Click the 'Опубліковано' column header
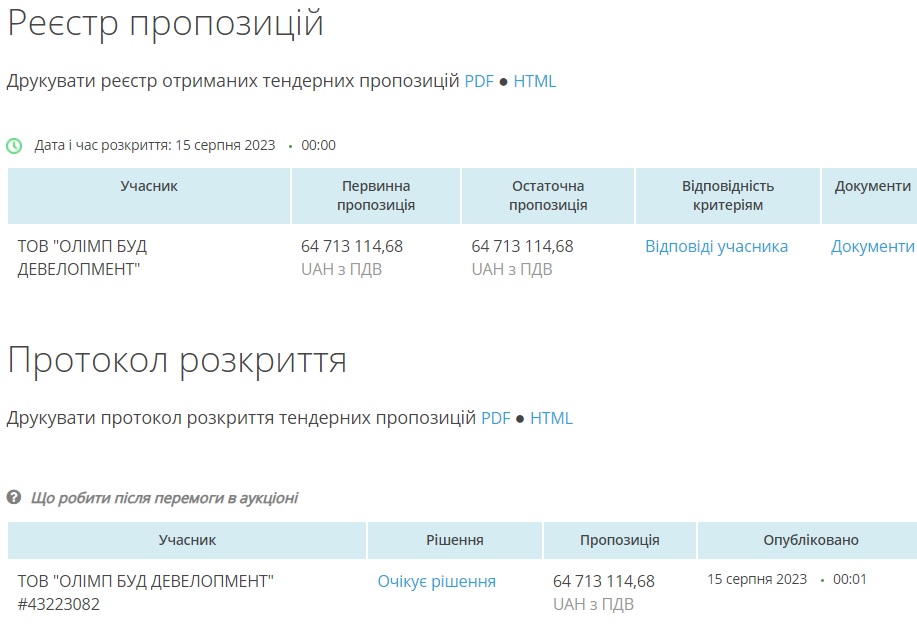This screenshot has height=637, width=917. point(810,540)
